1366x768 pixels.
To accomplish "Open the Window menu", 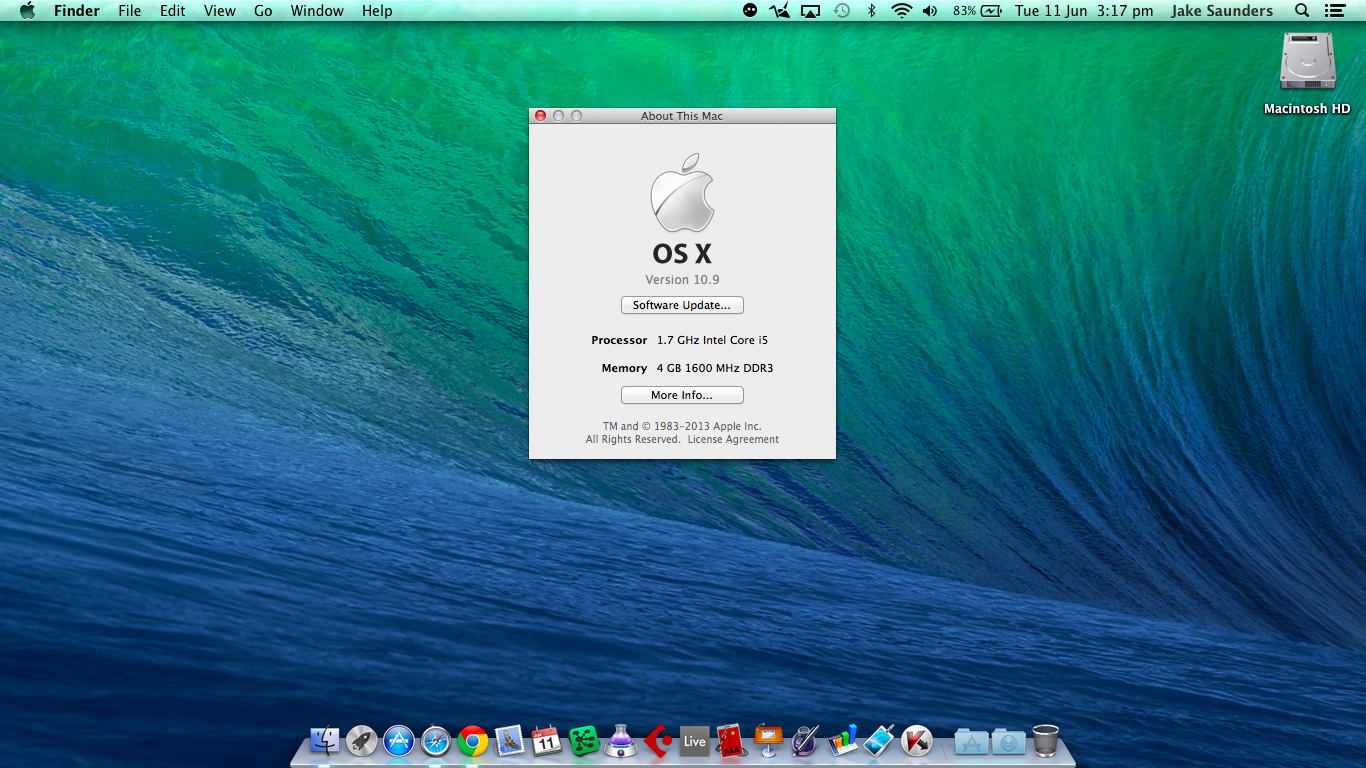I will click(317, 11).
